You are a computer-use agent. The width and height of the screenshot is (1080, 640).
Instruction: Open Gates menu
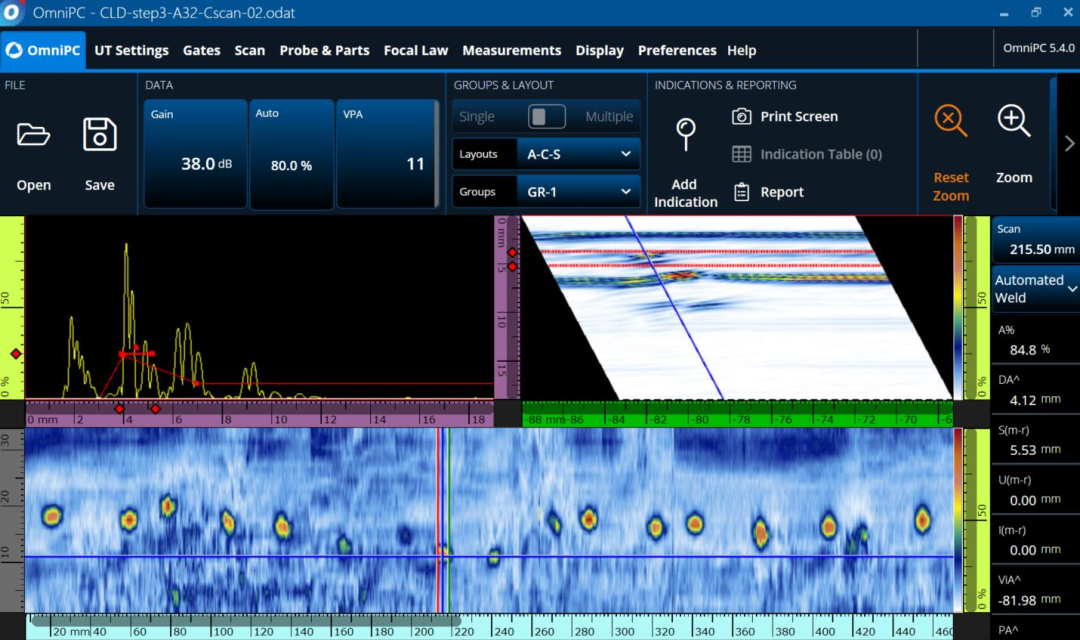[x=201, y=50]
